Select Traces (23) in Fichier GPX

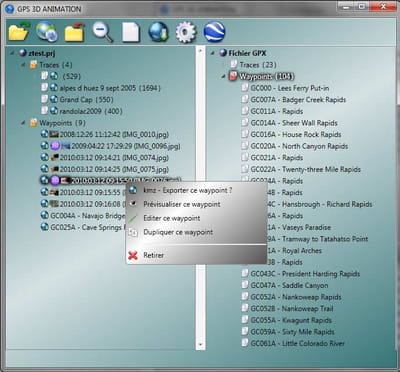tap(258, 65)
